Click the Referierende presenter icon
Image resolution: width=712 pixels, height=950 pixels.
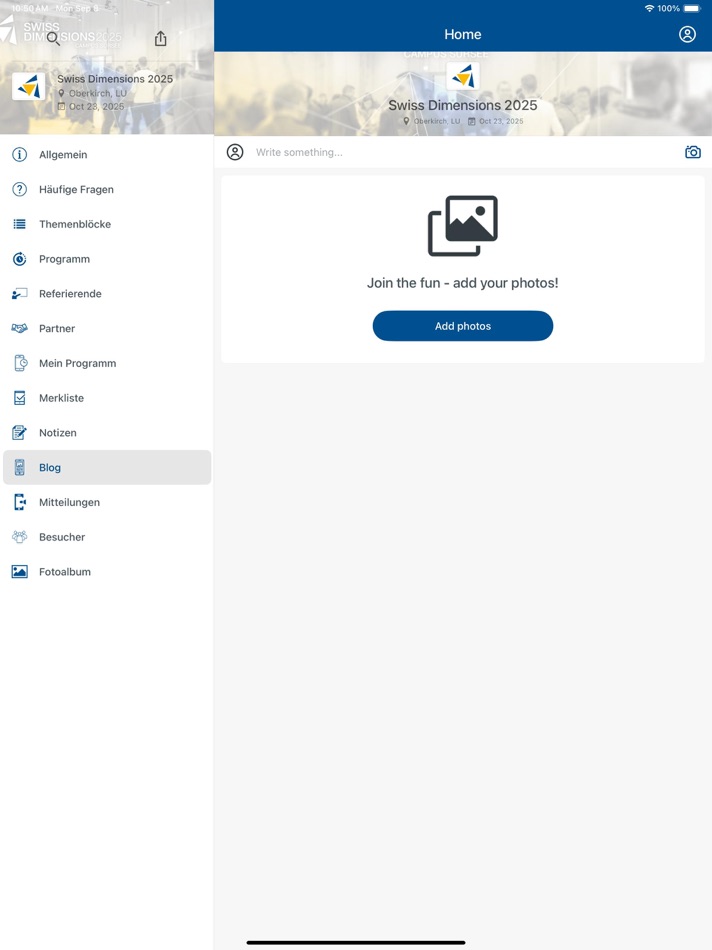tap(19, 294)
